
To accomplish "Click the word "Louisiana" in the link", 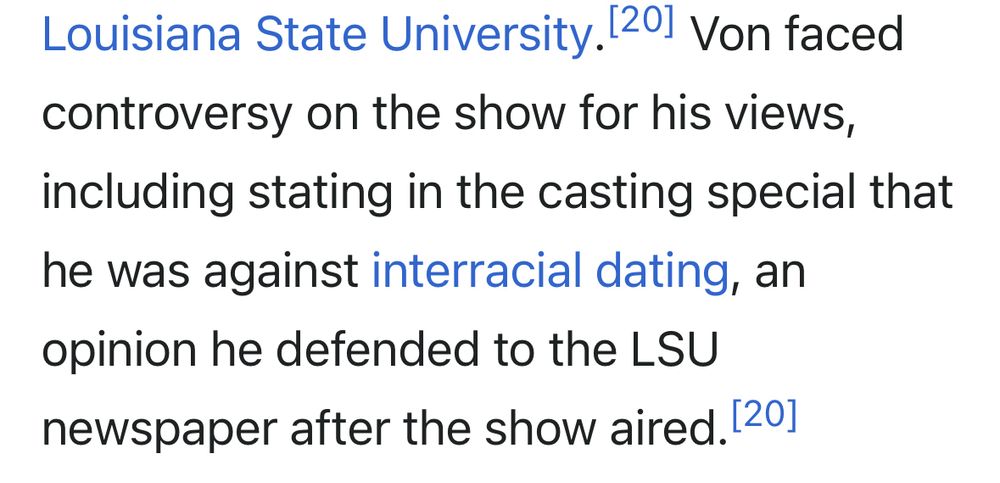I will click(142, 35).
